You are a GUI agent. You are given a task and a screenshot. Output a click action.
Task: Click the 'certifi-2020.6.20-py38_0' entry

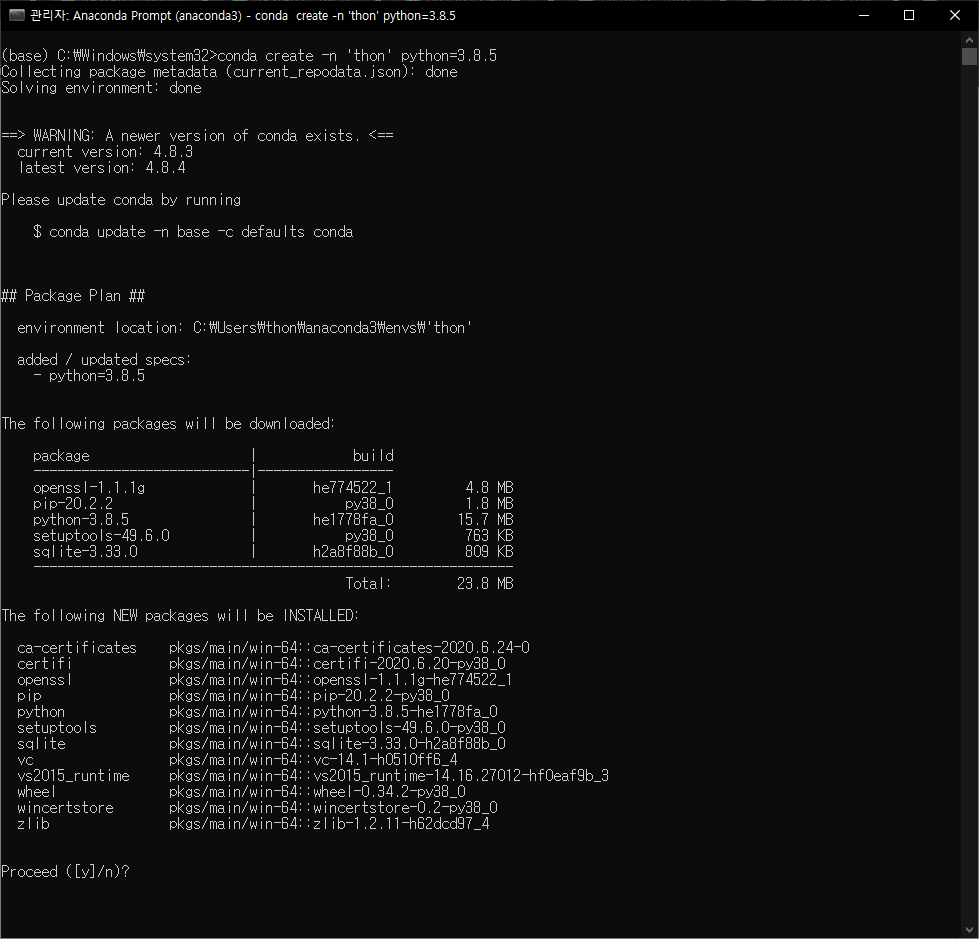tap(410, 664)
